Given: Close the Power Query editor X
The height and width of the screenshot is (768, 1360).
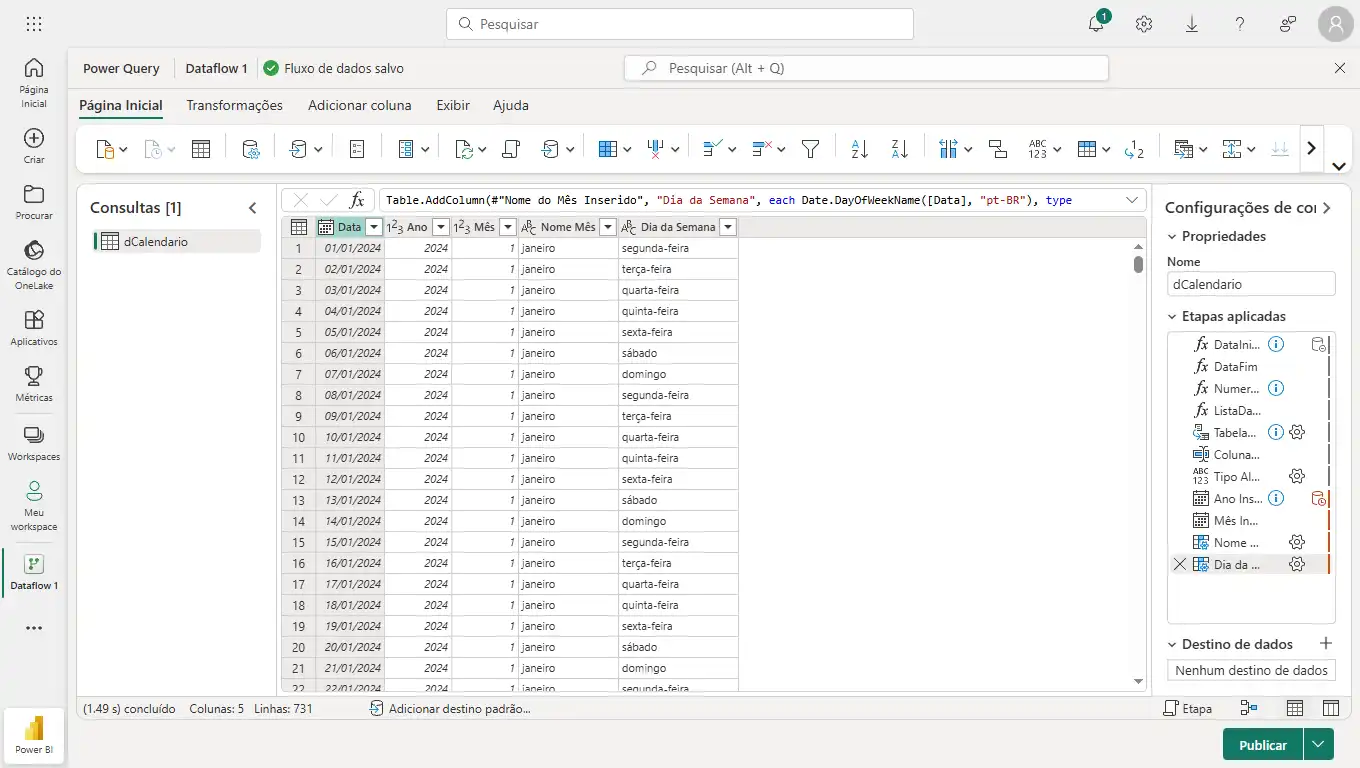Looking at the screenshot, I should (1340, 68).
